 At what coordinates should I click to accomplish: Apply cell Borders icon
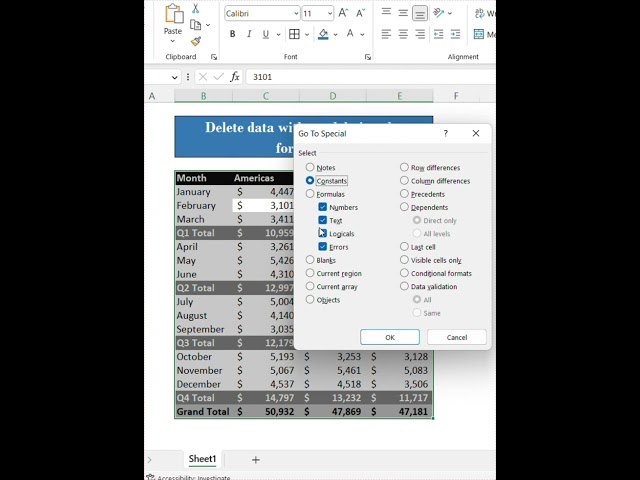tap(294, 34)
